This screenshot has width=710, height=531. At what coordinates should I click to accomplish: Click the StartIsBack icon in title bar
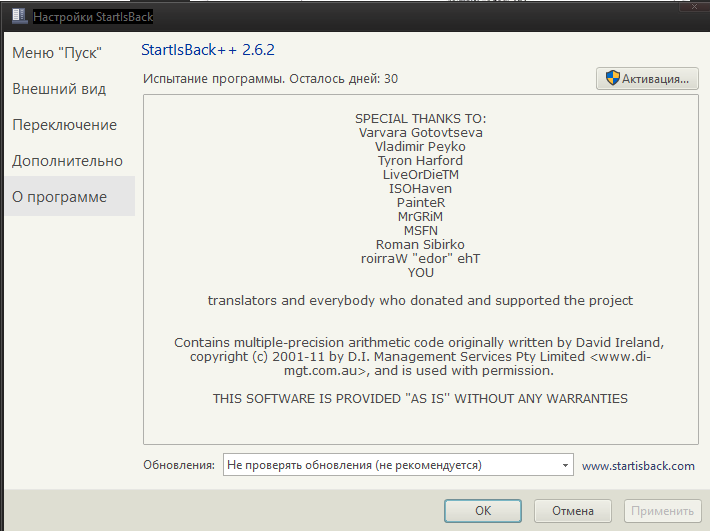[x=17, y=17]
